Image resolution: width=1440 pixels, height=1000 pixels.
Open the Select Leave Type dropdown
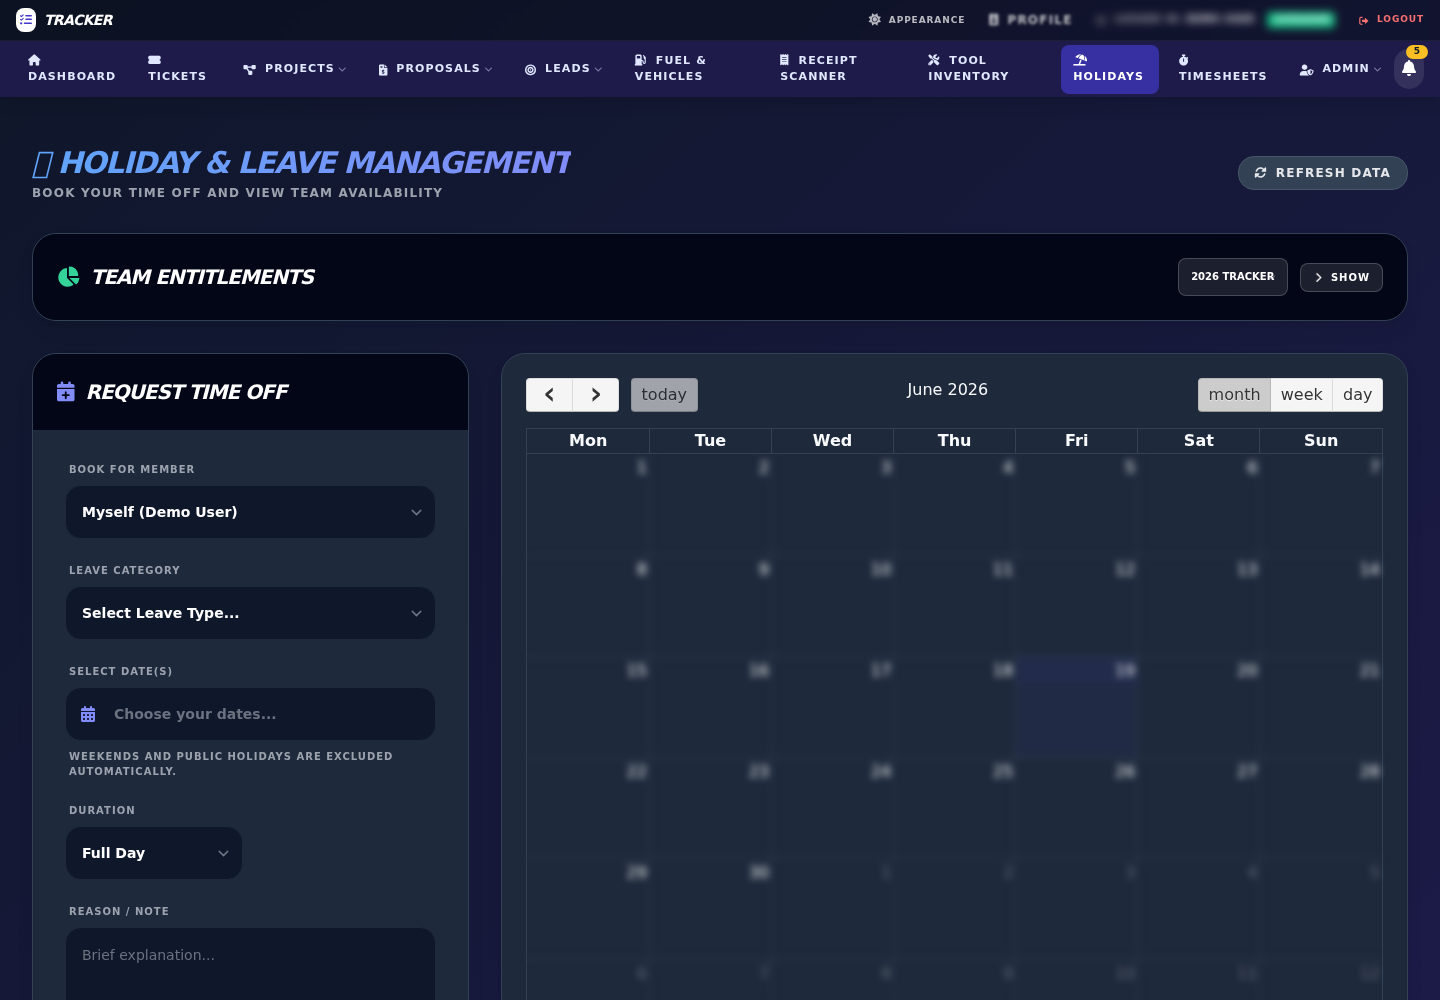tap(250, 613)
